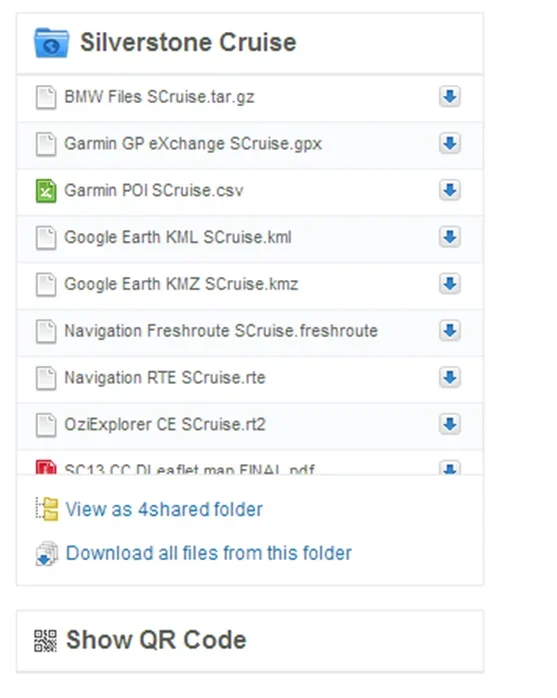
Task: Download OziExplorer CE SCruise.rt2 arrow icon
Action: click(x=450, y=424)
